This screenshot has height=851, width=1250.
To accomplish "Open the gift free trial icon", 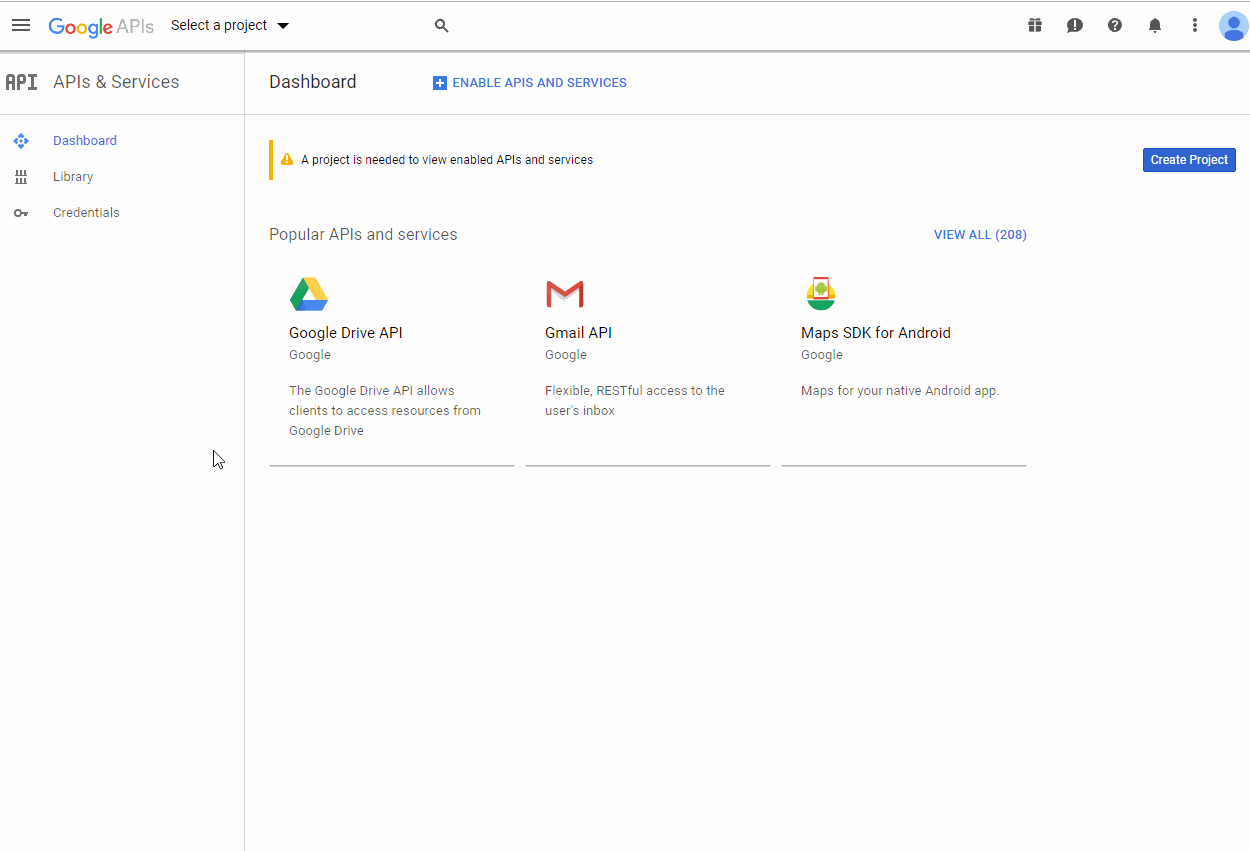I will click(1035, 26).
